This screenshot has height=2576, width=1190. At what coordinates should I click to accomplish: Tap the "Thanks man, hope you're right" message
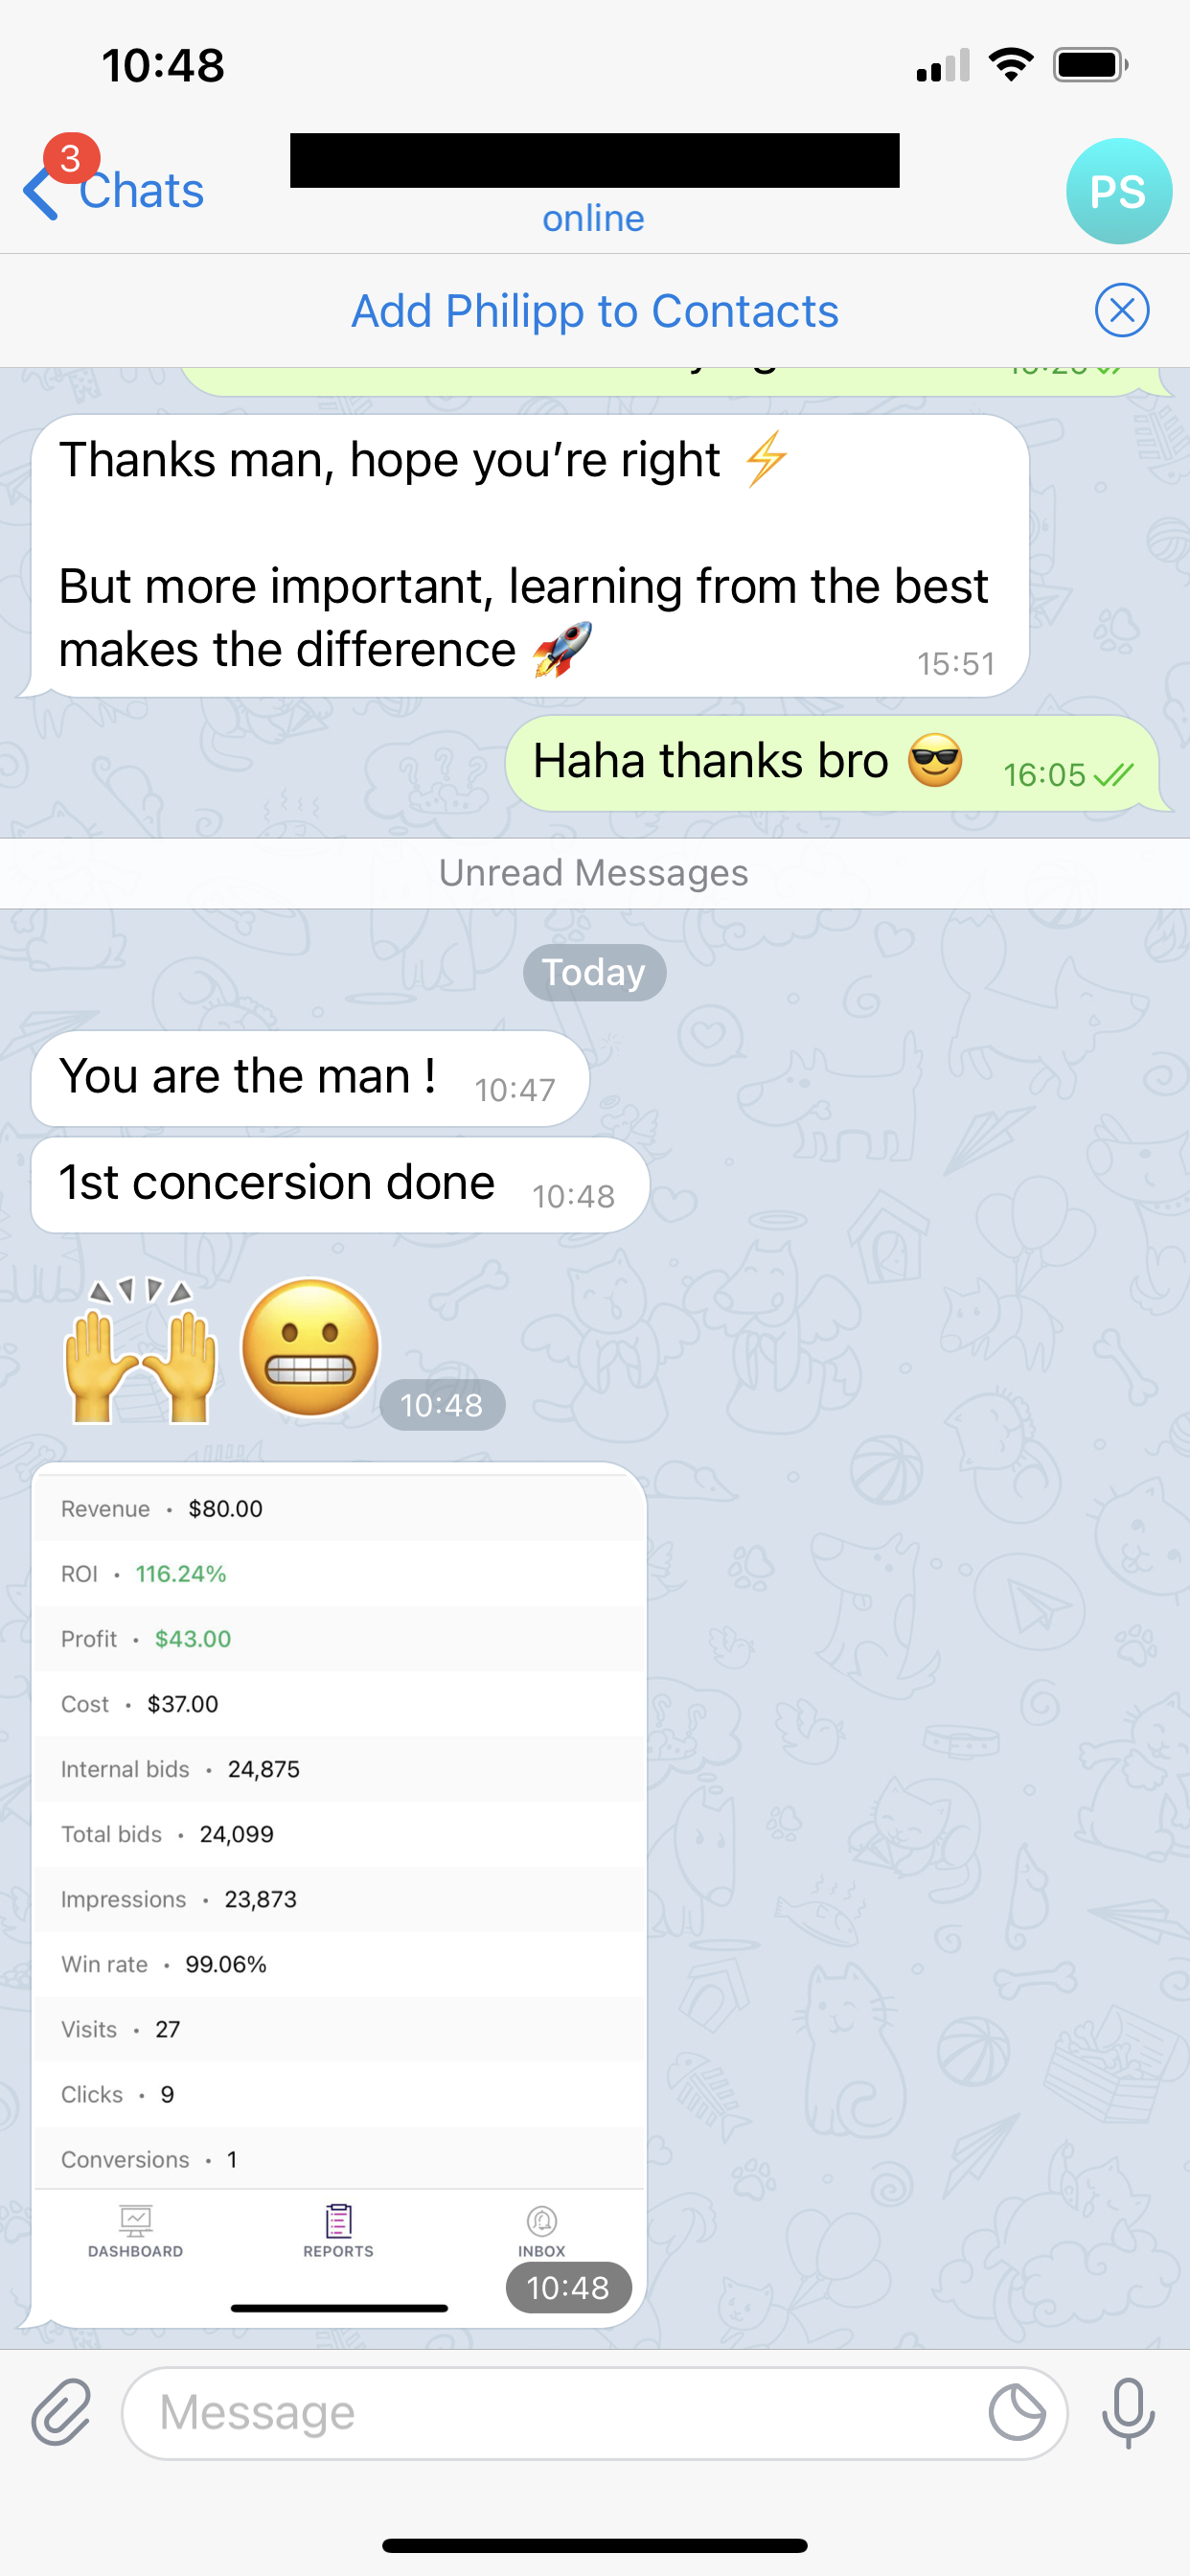(530, 556)
